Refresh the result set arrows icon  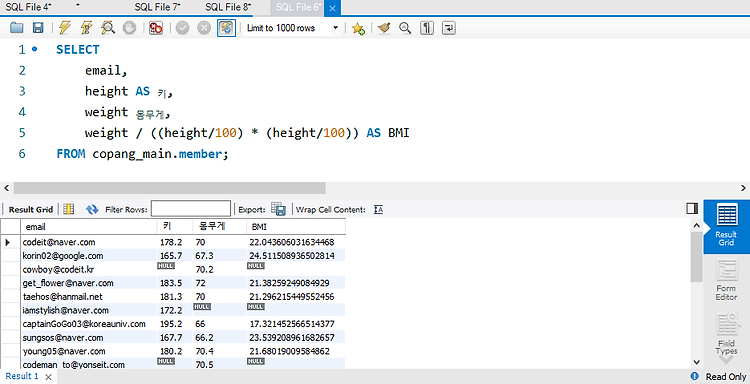point(92,209)
